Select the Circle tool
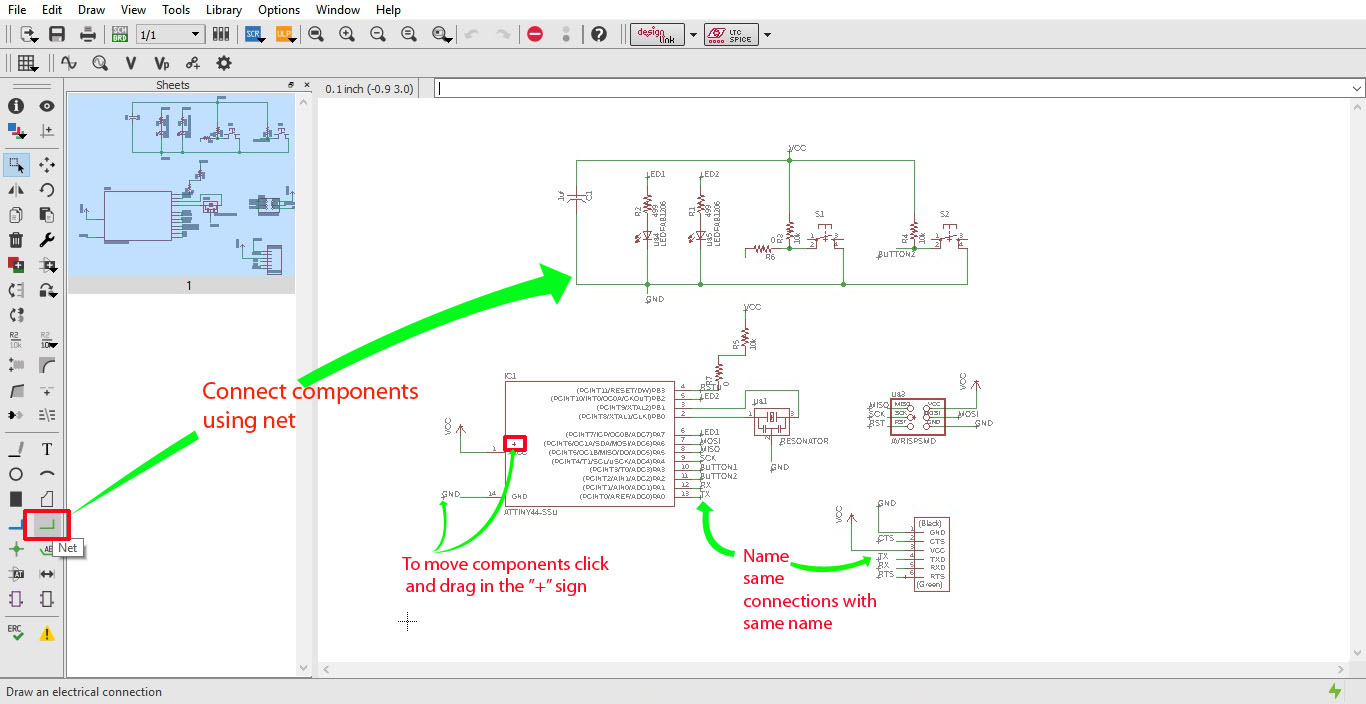 pos(16,474)
